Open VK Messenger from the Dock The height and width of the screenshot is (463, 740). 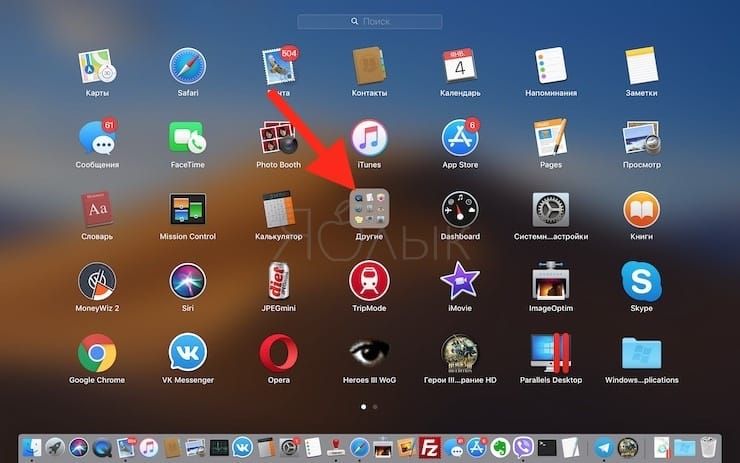click(242, 447)
